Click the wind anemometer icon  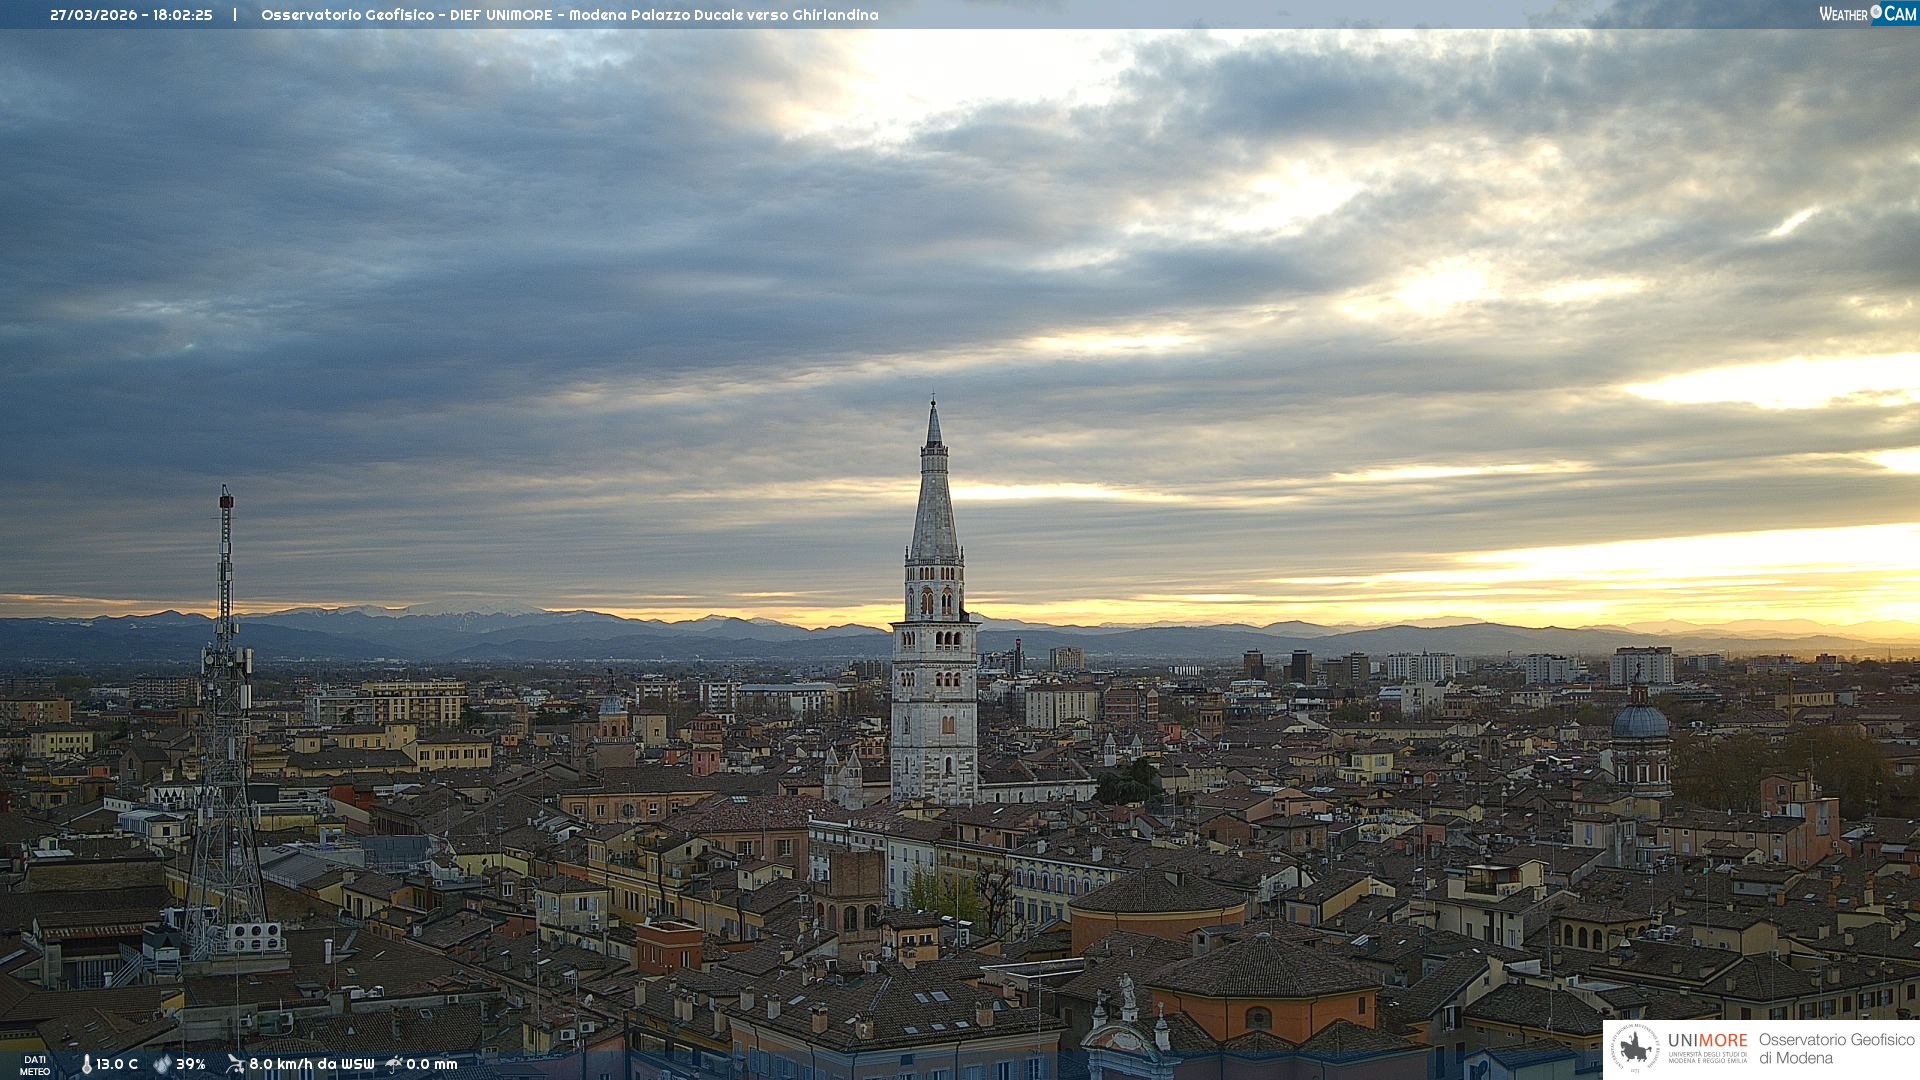click(x=235, y=1064)
